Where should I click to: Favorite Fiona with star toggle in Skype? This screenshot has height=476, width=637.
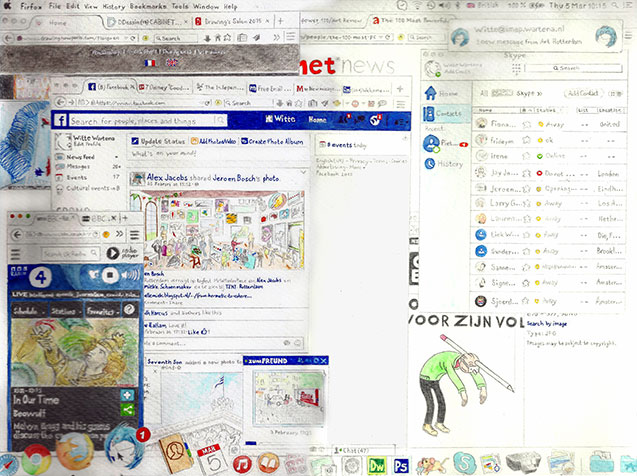(526, 124)
